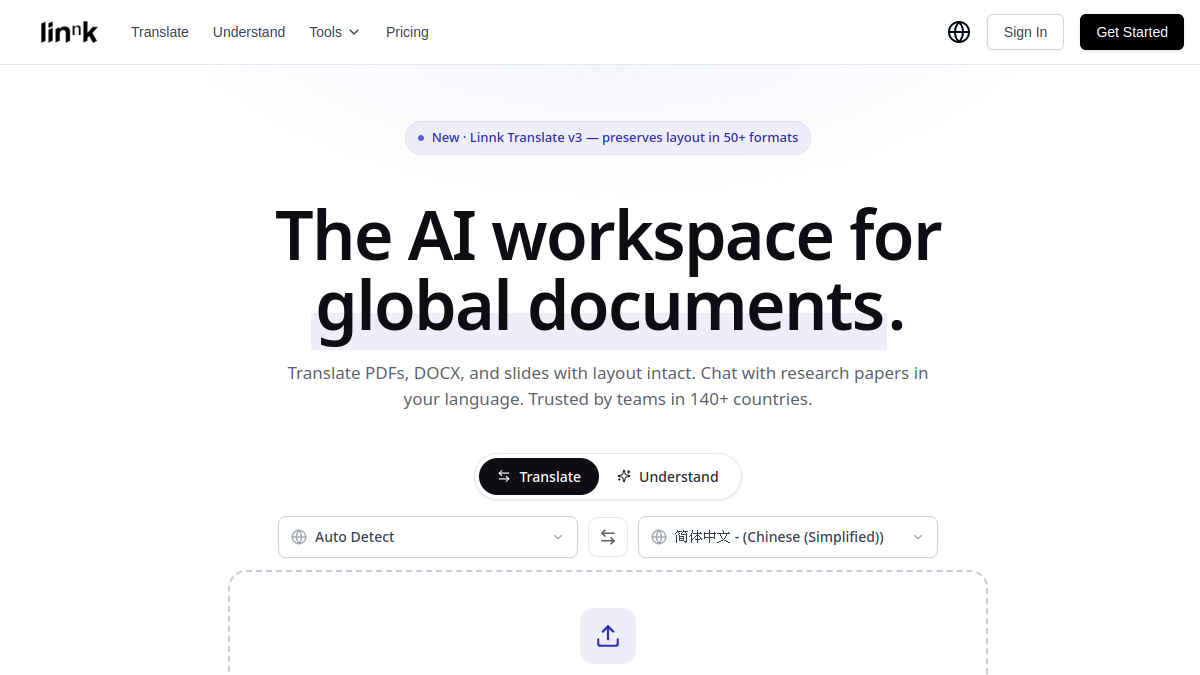Open the Understand page in navigation
Viewport: 1200px width, 675px height.
tap(249, 32)
